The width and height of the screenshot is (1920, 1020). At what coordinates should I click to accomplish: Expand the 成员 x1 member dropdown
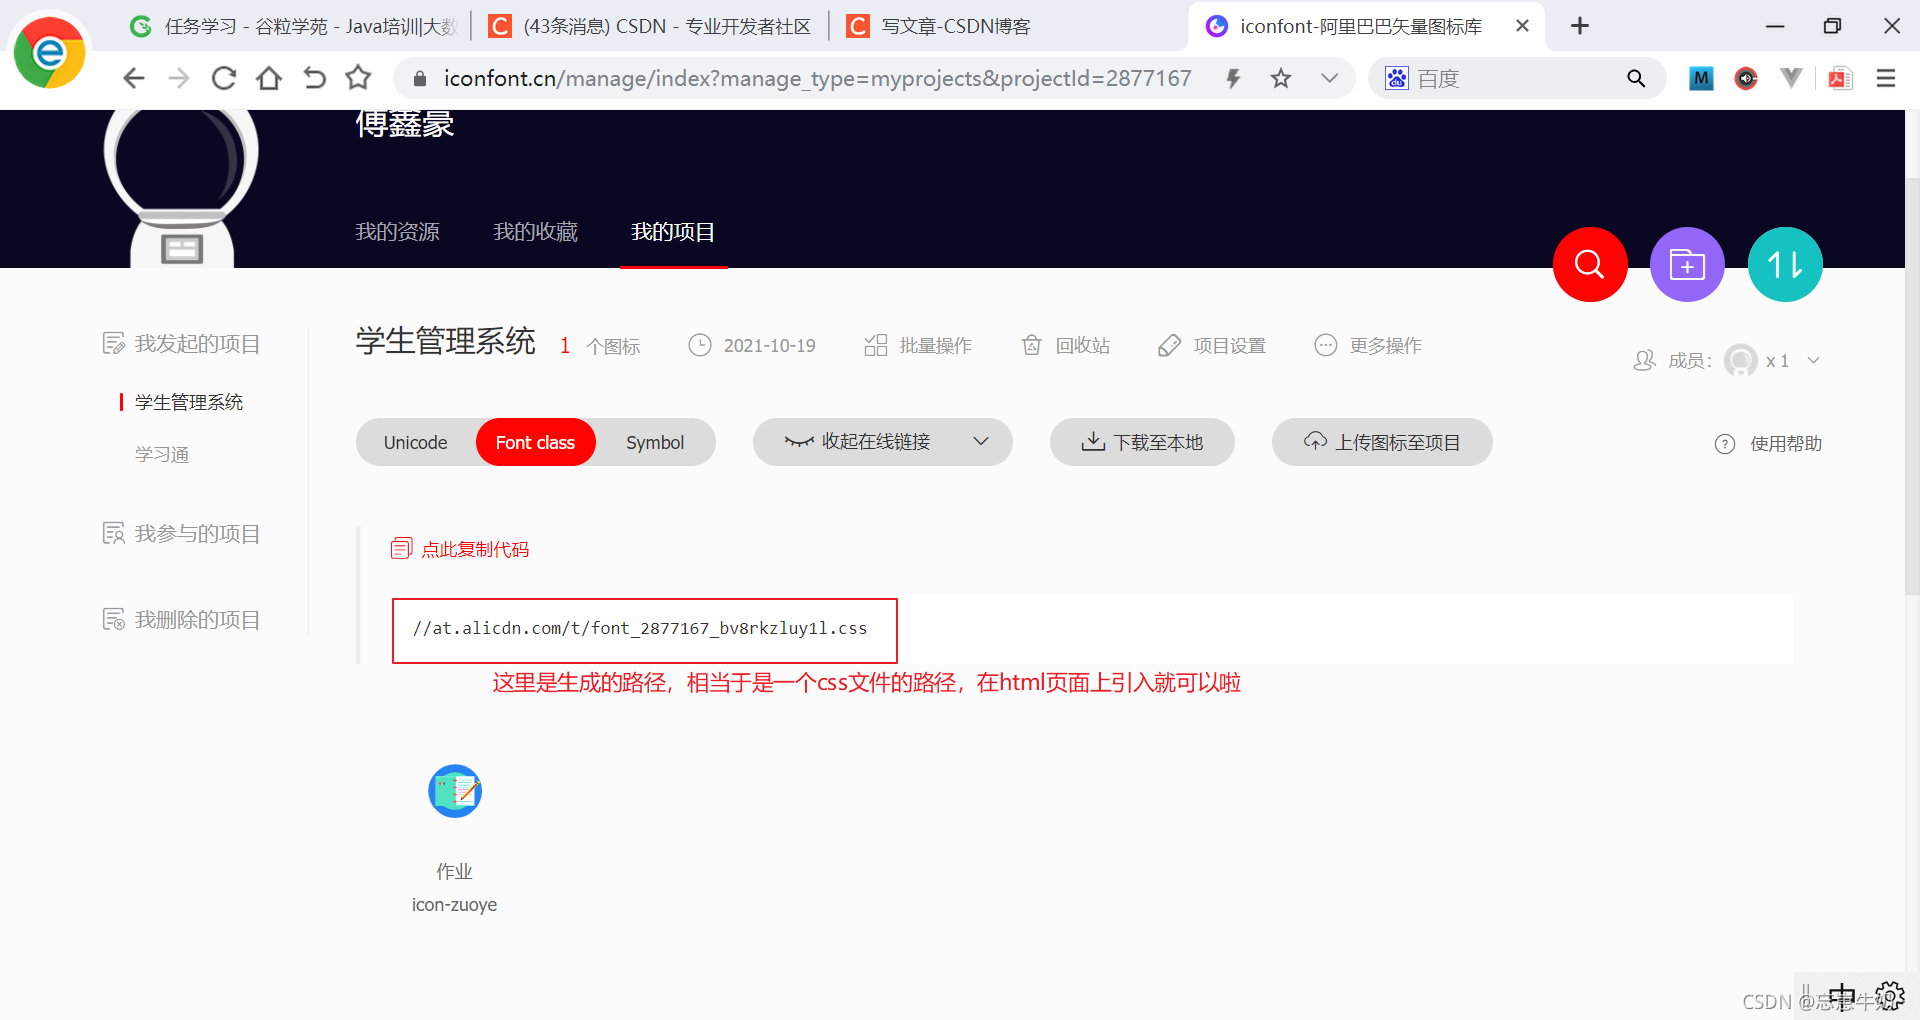tap(1814, 360)
